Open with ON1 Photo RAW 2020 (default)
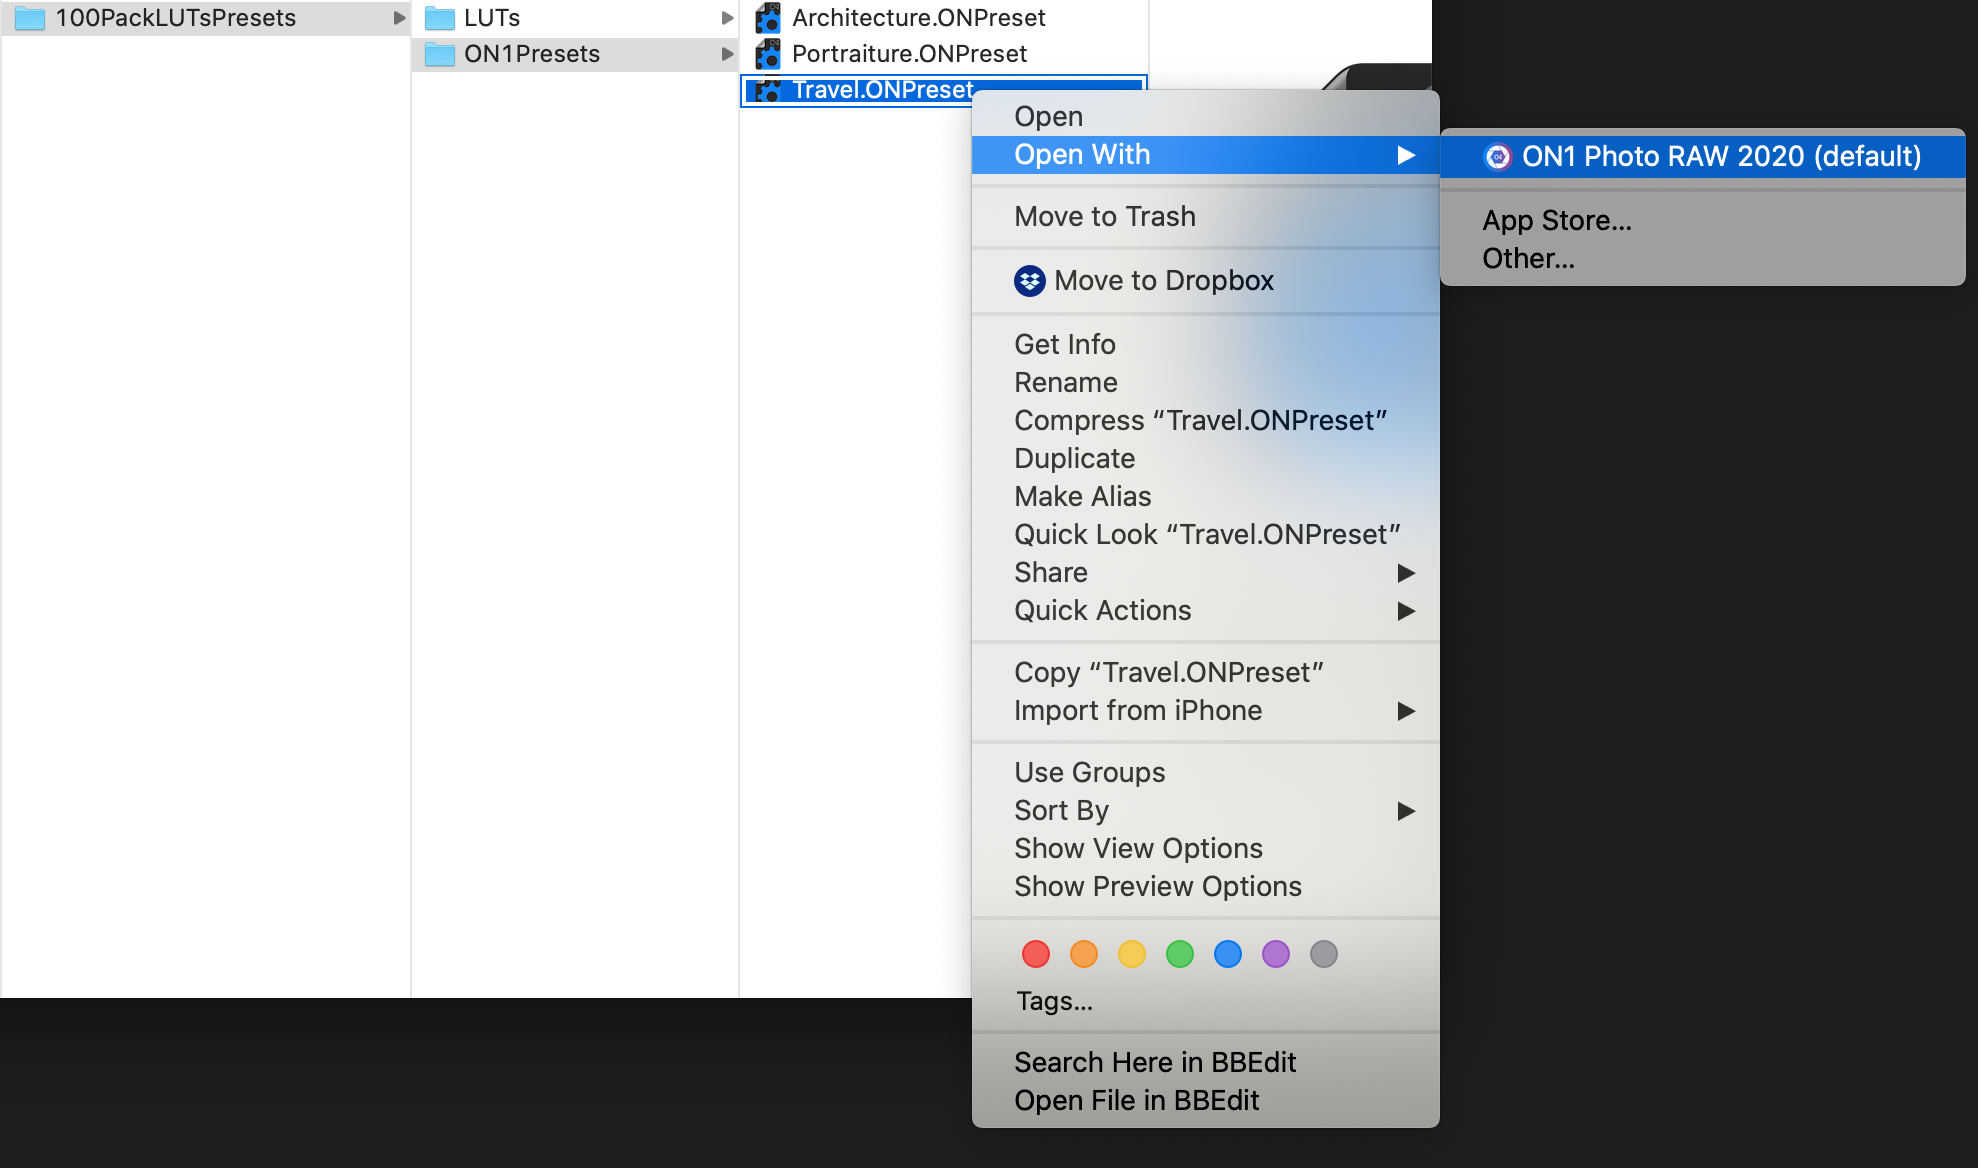1978x1168 pixels. 1703,157
